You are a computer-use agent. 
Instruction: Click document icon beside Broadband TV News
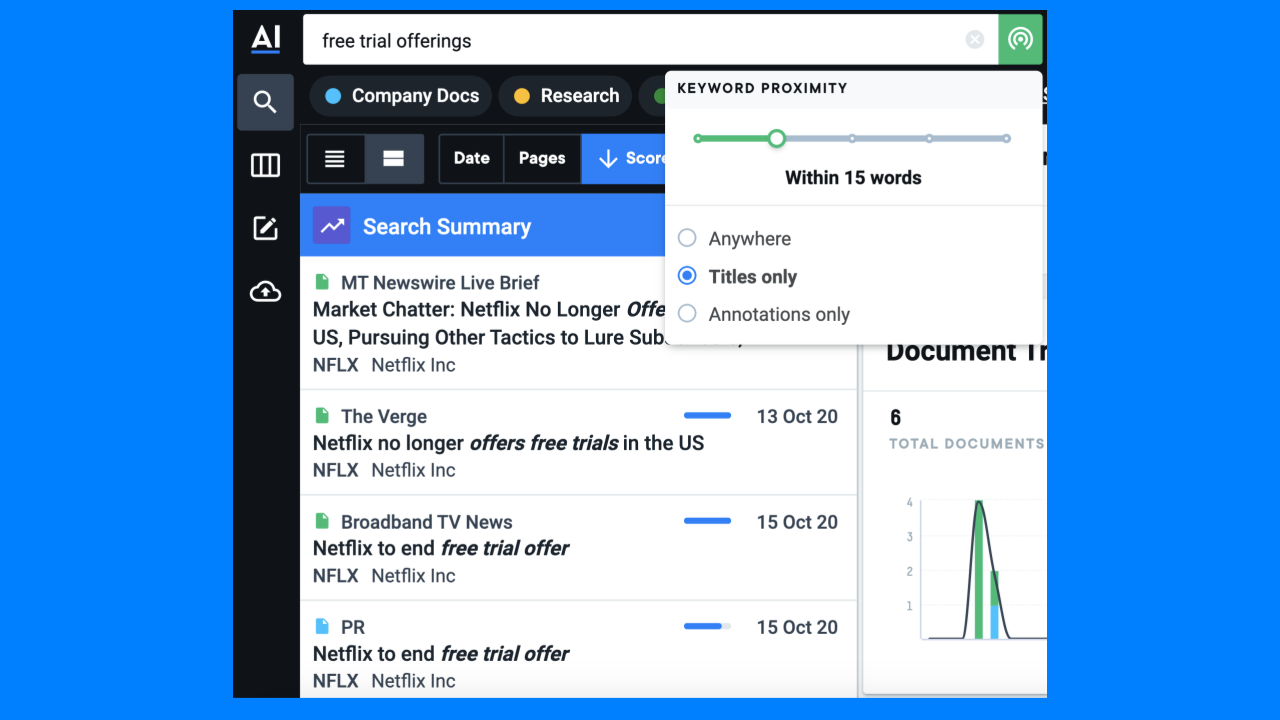click(x=322, y=521)
